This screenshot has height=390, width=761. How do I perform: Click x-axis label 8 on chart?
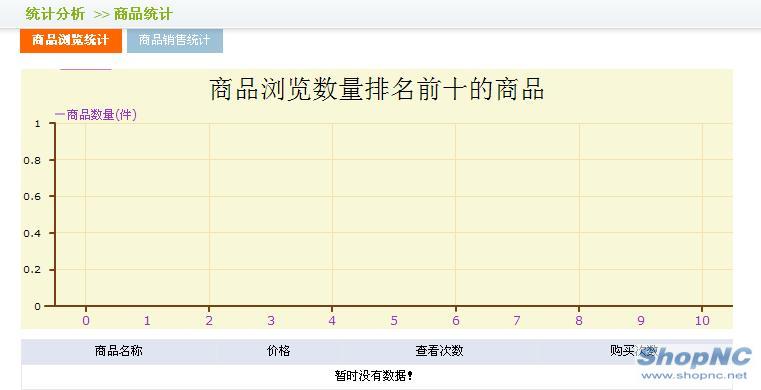click(579, 321)
